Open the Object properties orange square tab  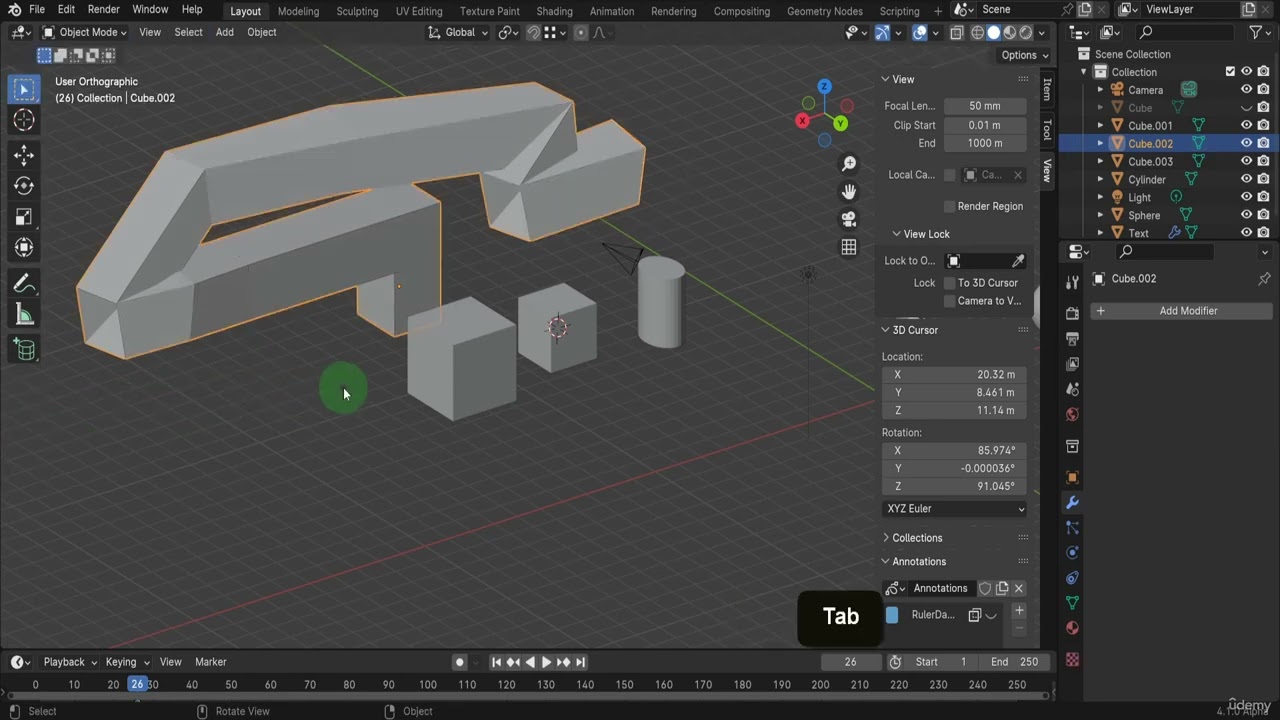(1072, 478)
